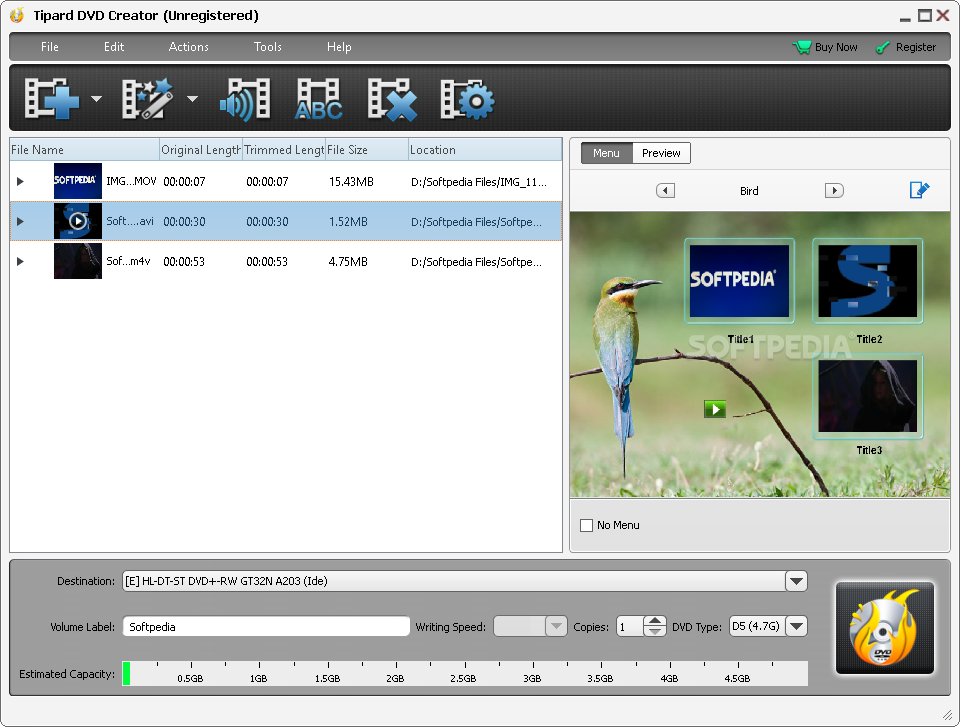Click the Bird template name
Screen dimensions: 960x727
tap(749, 191)
